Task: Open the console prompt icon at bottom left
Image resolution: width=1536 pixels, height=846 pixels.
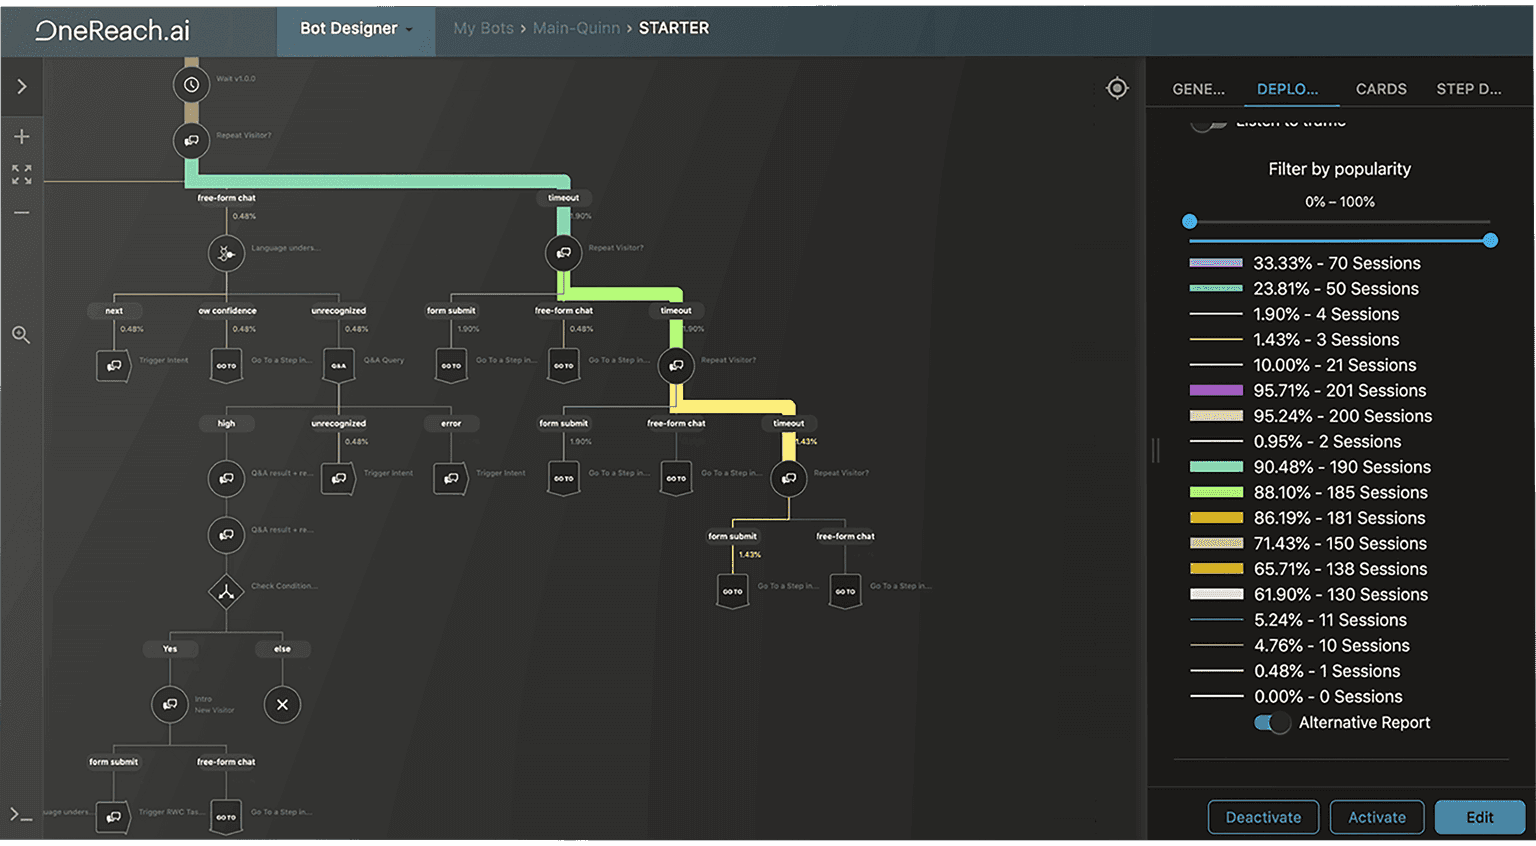Action: (x=21, y=815)
